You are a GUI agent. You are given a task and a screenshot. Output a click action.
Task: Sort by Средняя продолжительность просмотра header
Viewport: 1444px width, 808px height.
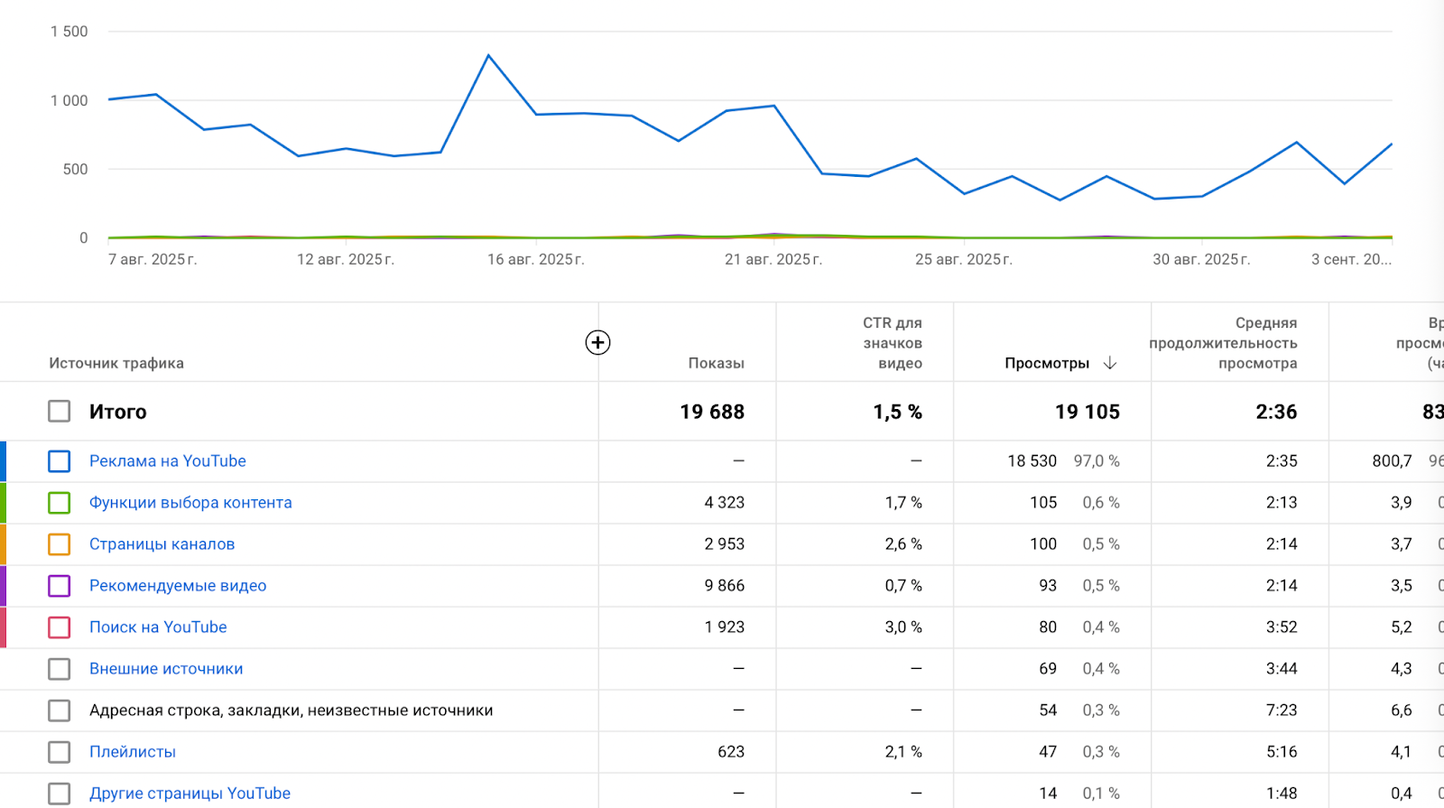(1223, 343)
